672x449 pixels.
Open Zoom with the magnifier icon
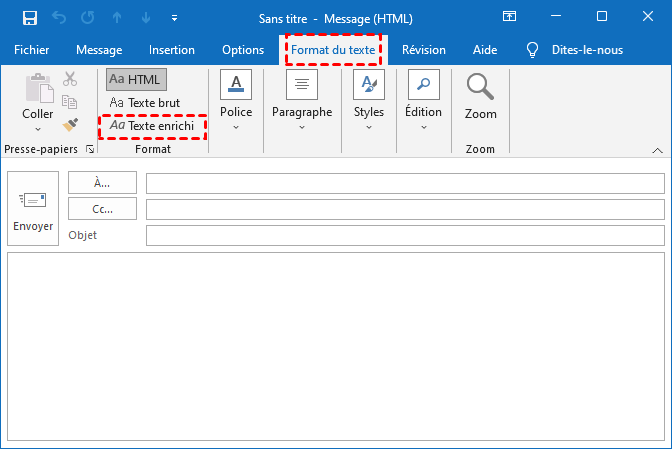coord(480,87)
